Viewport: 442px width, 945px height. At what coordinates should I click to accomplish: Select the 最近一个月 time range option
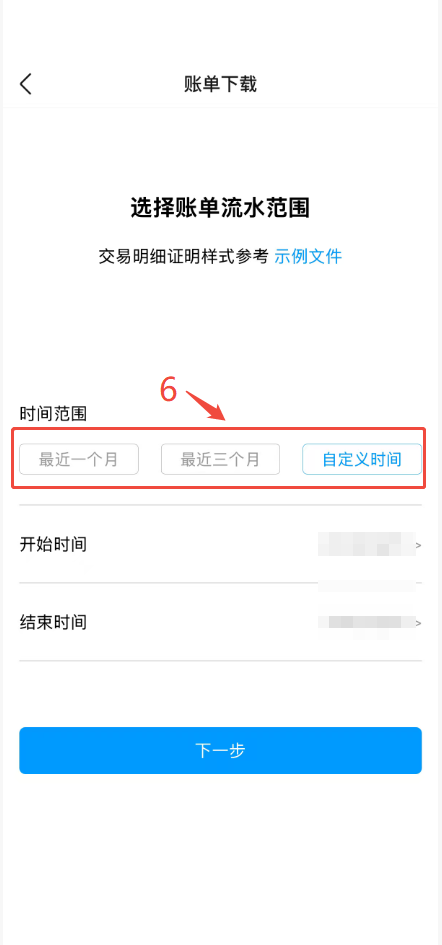tap(79, 460)
